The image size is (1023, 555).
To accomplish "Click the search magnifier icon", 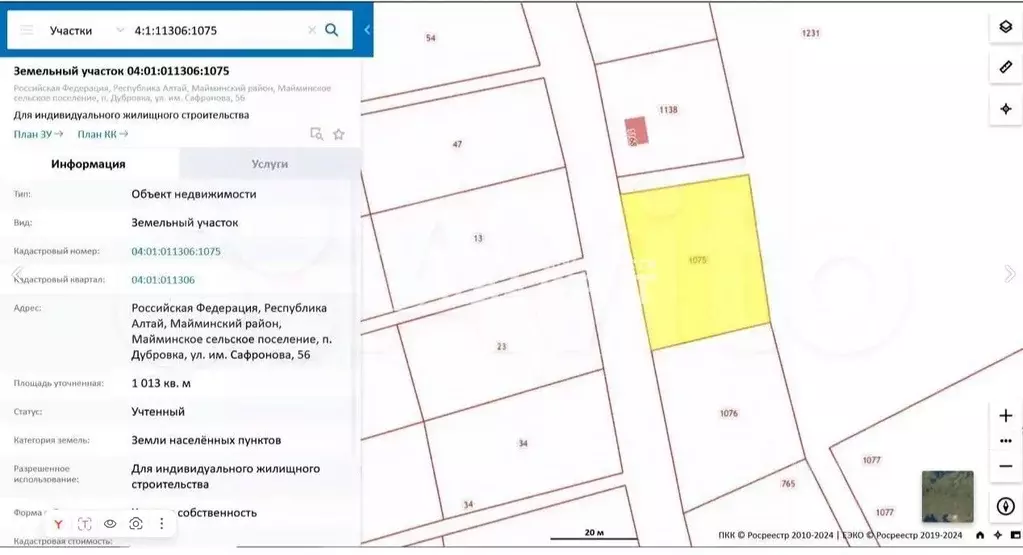I will click(x=332, y=30).
